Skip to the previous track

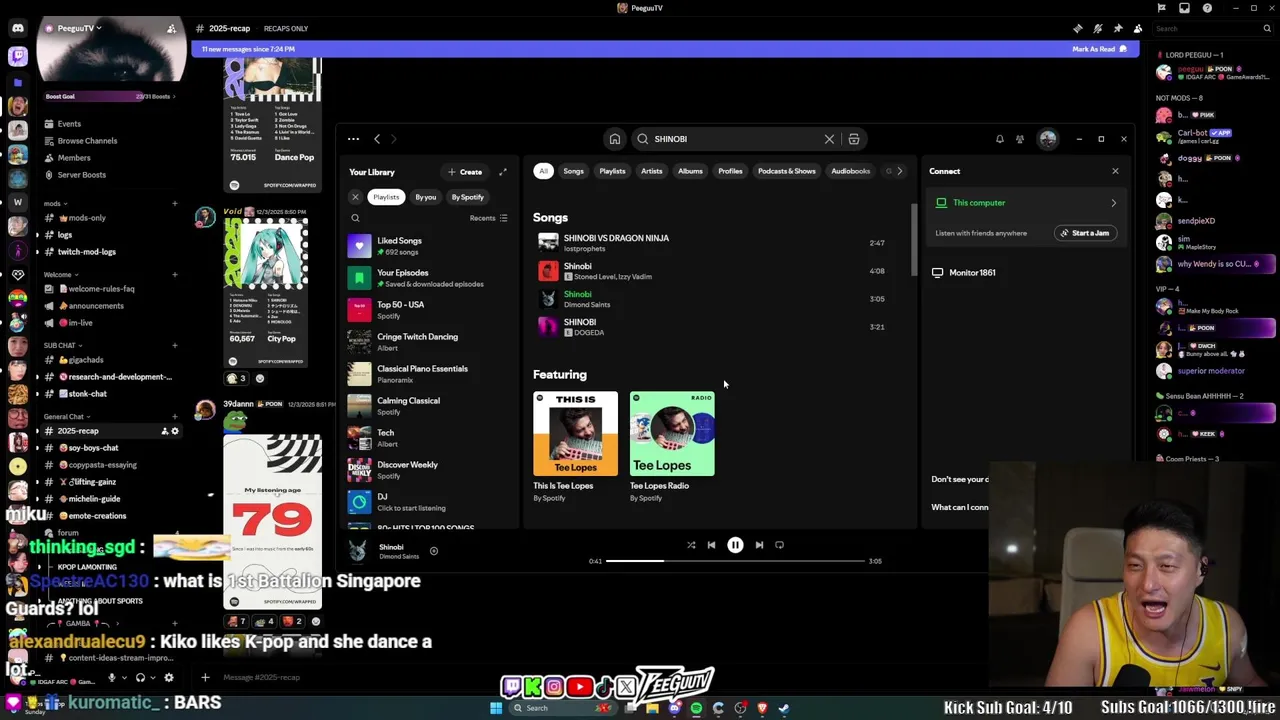(x=711, y=545)
